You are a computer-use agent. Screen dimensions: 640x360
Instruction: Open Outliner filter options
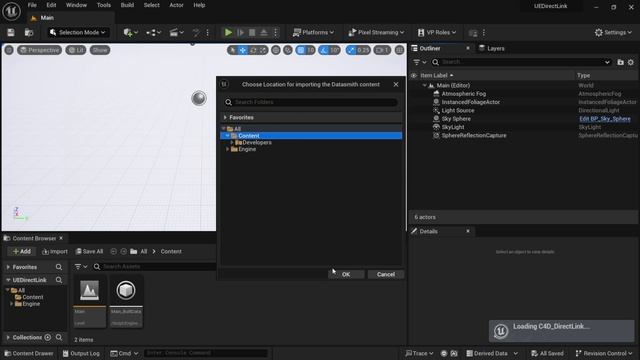[x=419, y=62]
